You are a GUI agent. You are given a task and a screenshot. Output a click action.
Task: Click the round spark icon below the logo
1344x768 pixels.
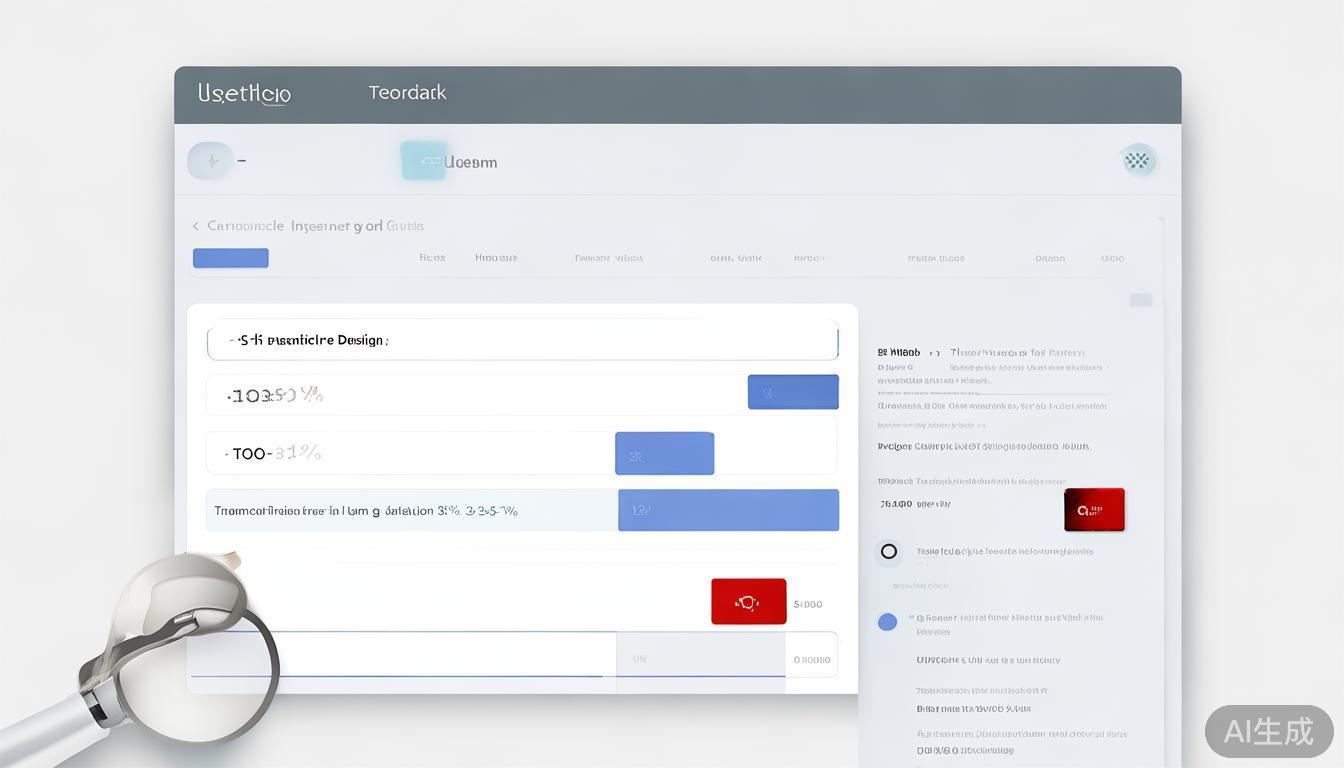pyautogui.click(x=210, y=161)
